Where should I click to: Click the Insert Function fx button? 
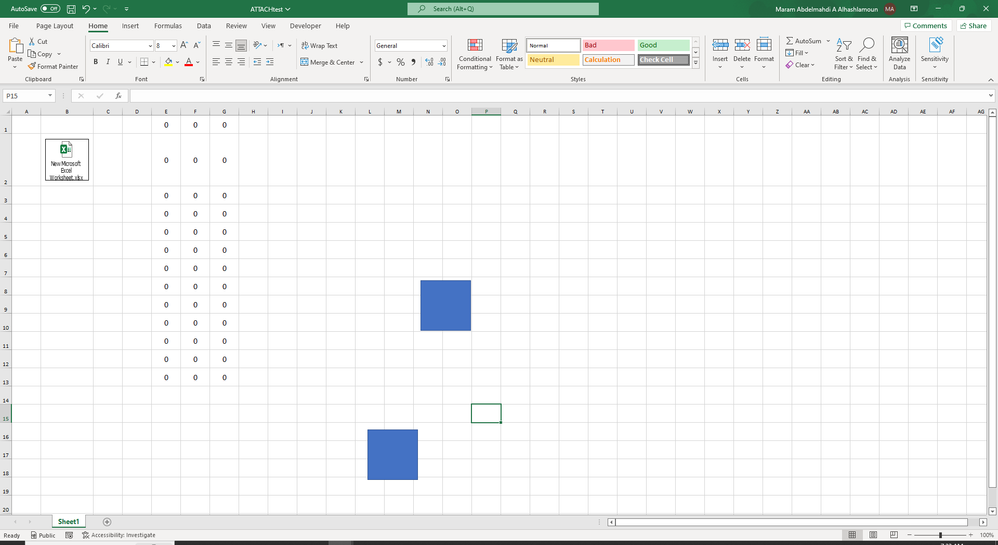click(118, 96)
